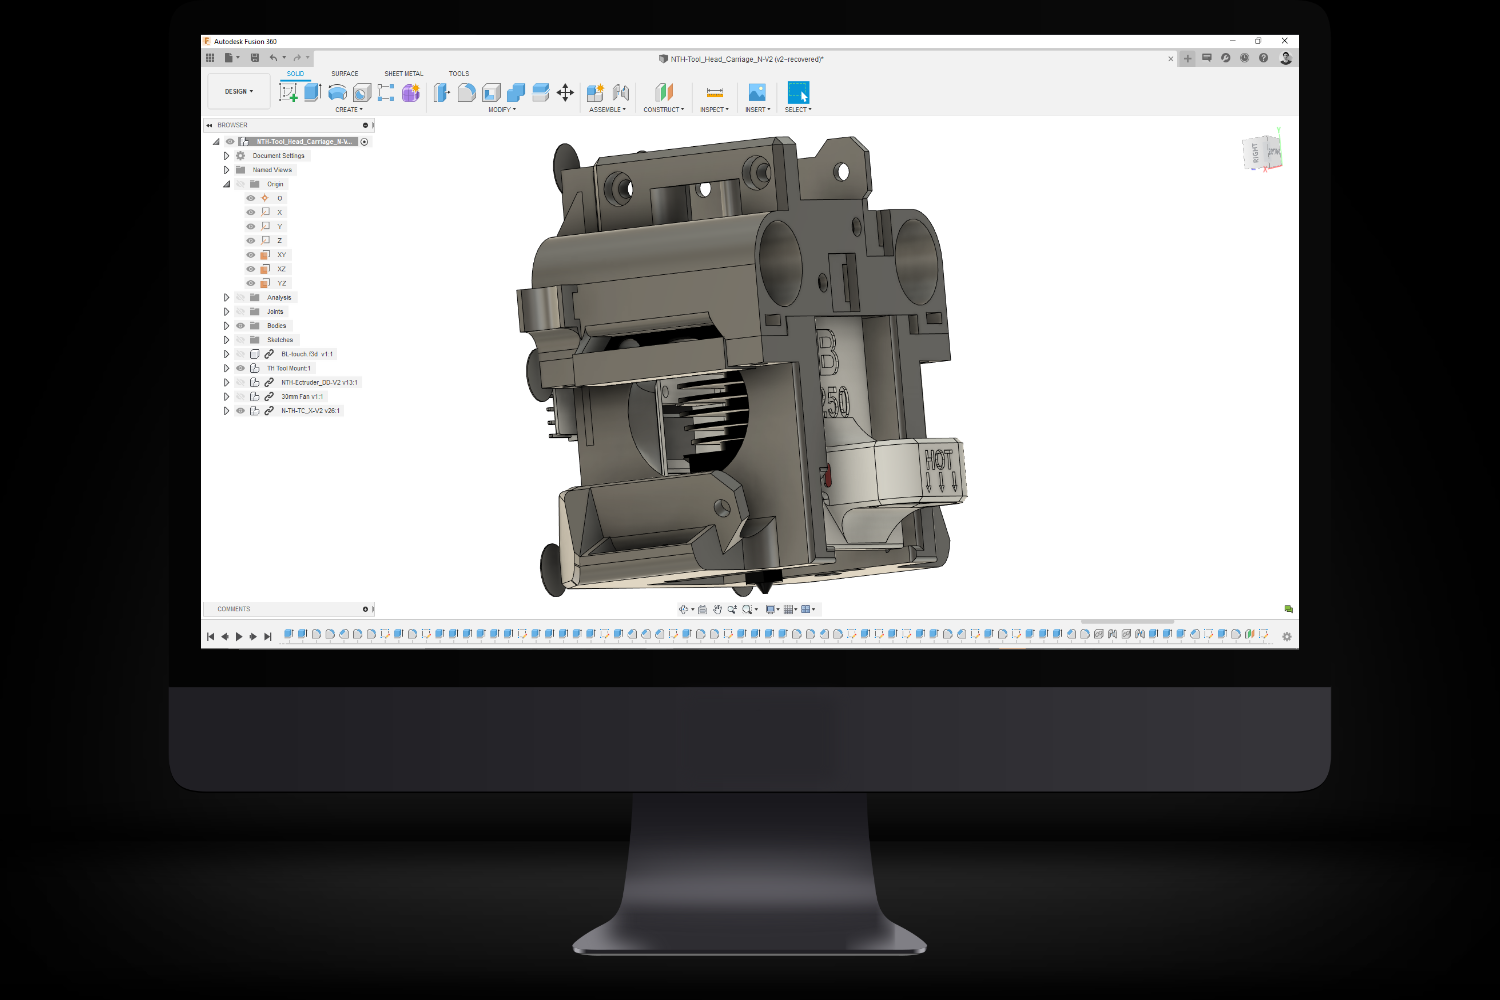Play the timeline
Image resolution: width=1500 pixels, height=1000 pixels.
tap(239, 637)
